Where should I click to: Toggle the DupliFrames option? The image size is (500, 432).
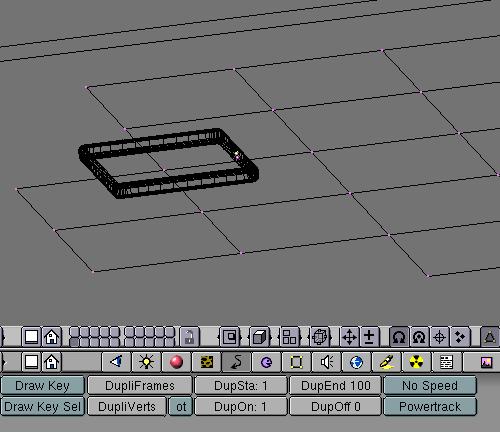click(140, 386)
